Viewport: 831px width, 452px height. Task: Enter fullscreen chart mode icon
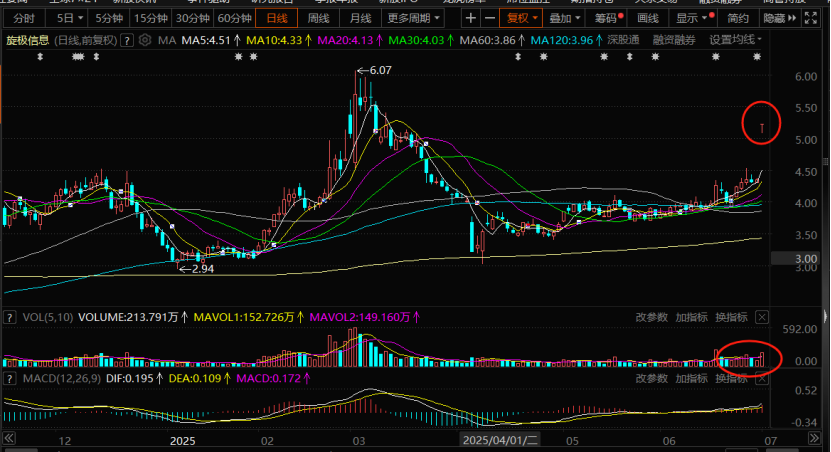click(811, 19)
